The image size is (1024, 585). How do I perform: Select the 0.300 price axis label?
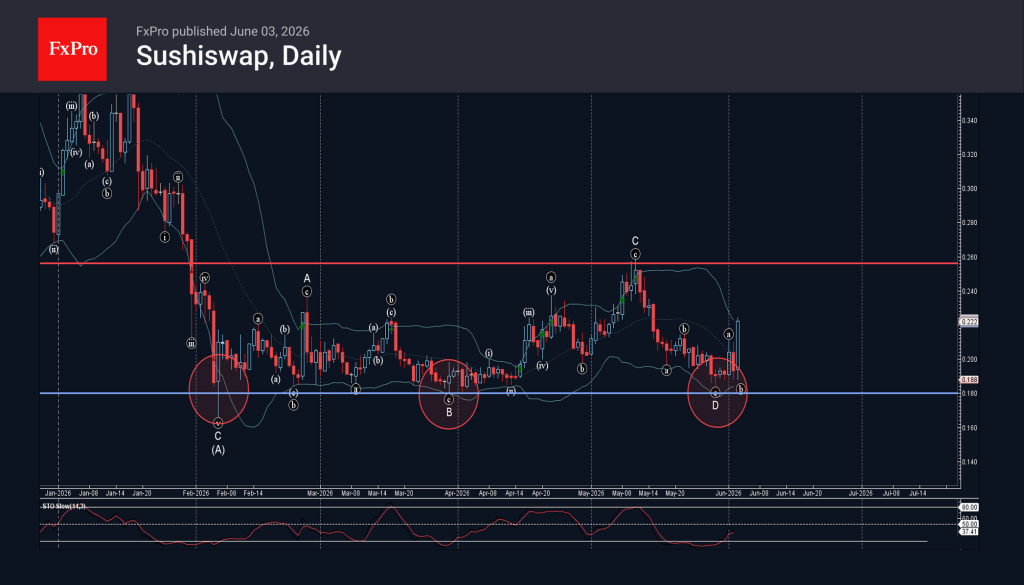[969, 189]
